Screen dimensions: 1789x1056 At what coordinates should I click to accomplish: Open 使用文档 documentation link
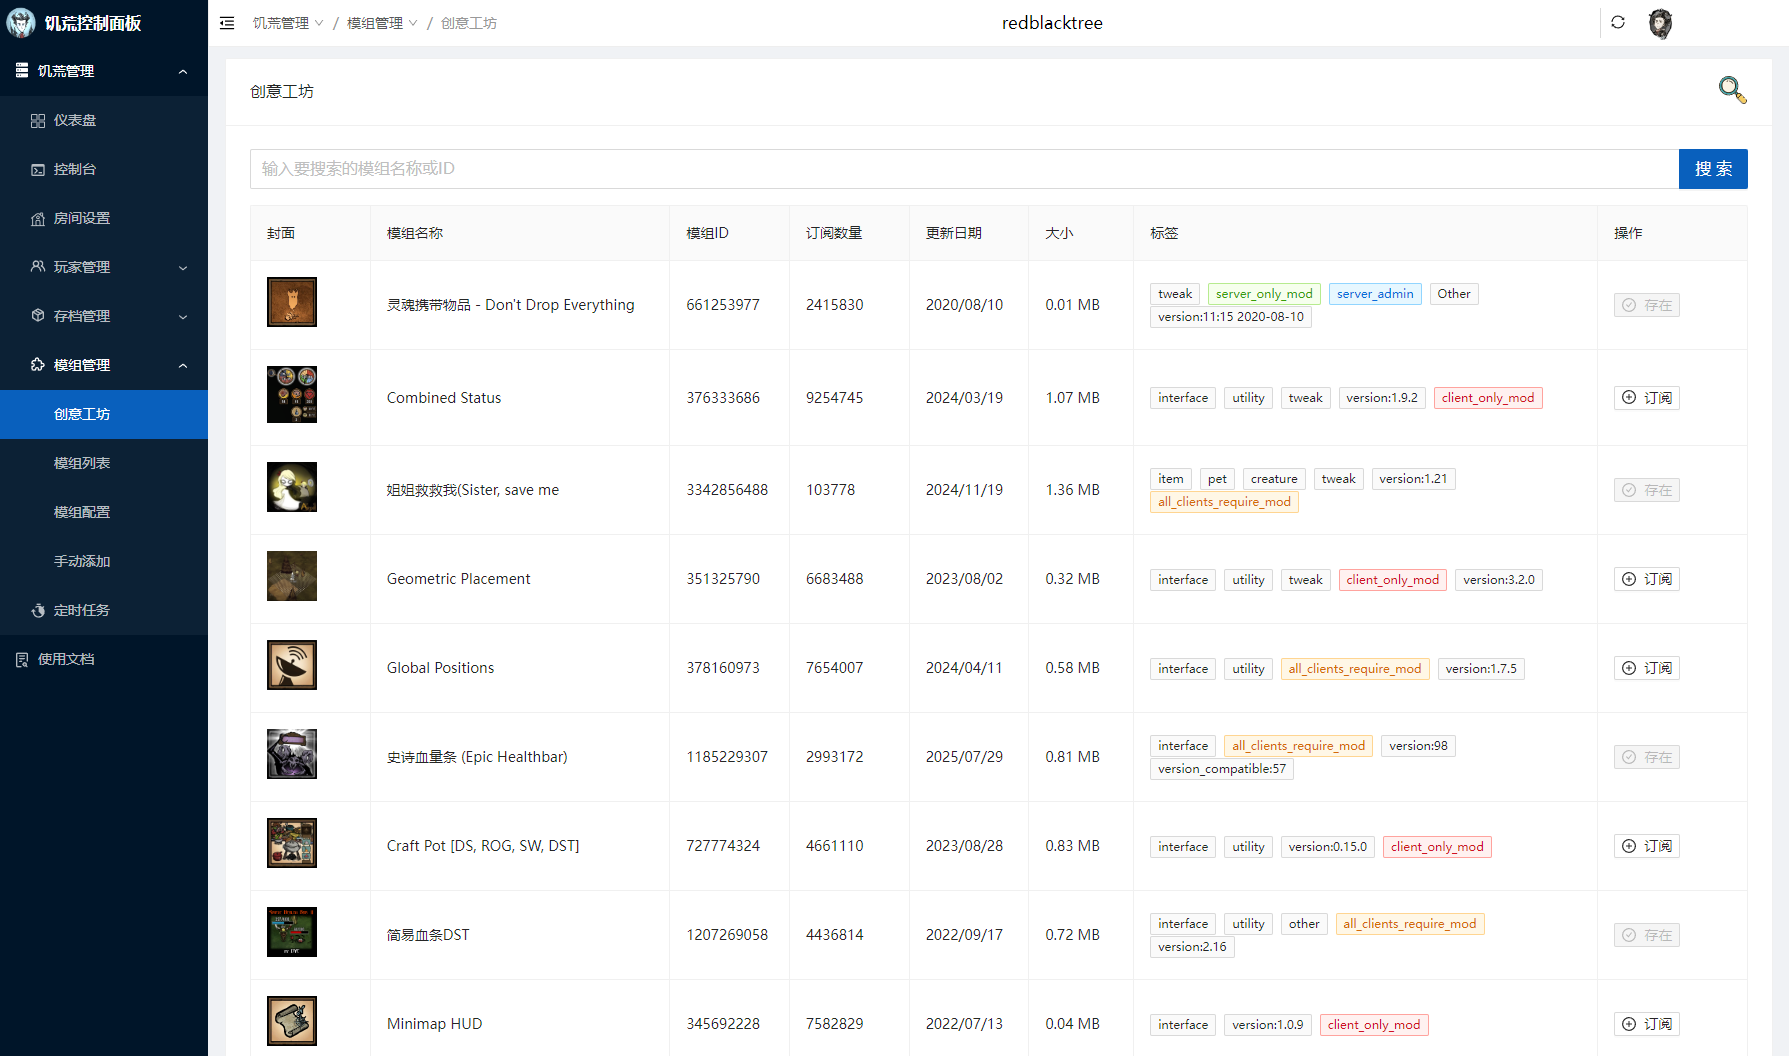[x=66, y=659]
